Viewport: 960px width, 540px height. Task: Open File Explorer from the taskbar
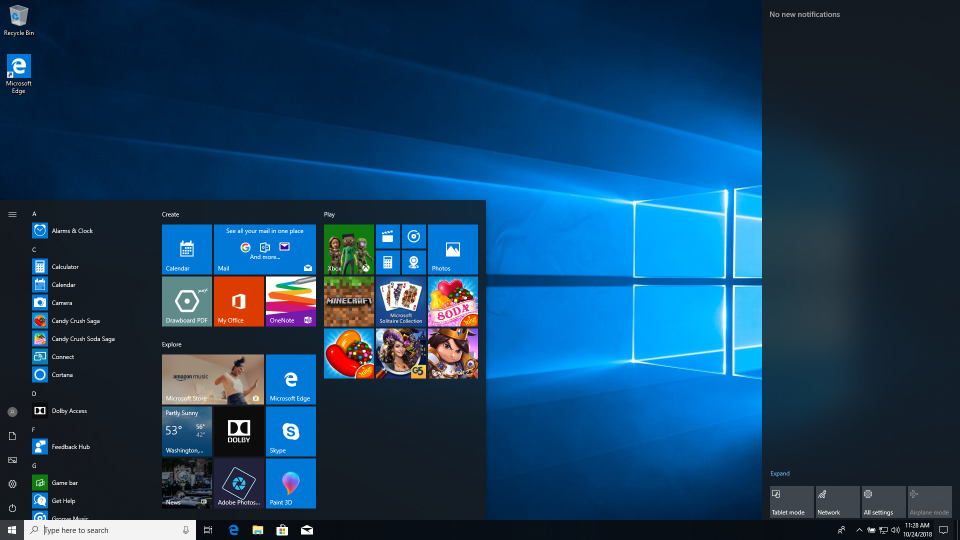257,530
